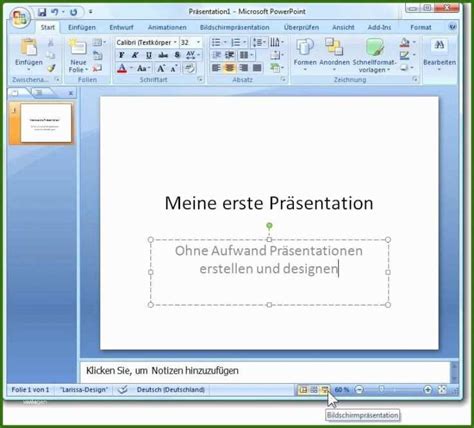Toggle underline formatting
The image size is (474, 428).
[x=149, y=55]
